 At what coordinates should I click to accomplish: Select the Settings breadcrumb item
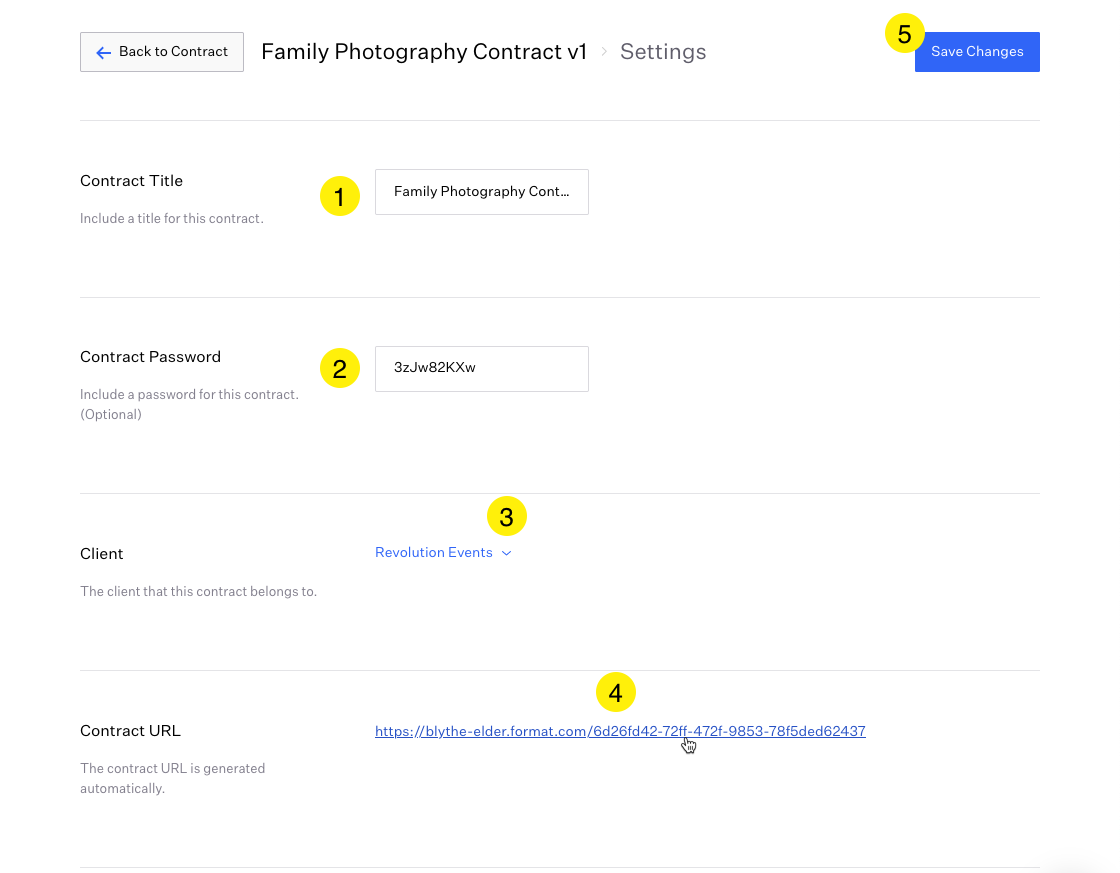pos(662,52)
